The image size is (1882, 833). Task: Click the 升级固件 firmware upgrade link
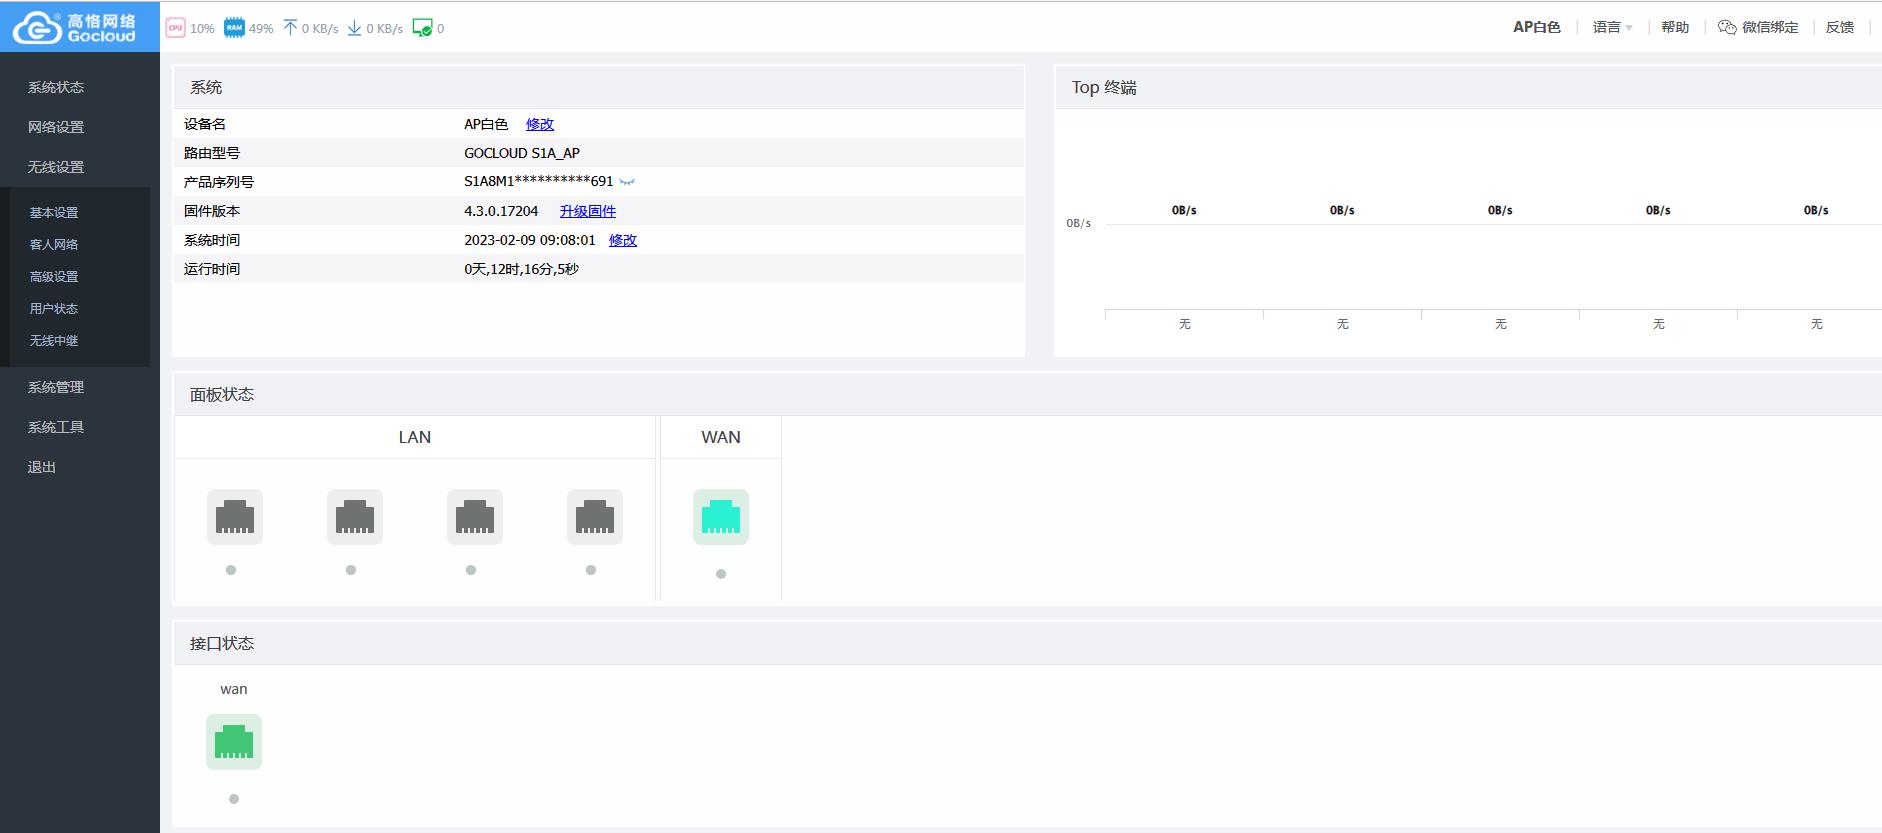coord(587,211)
